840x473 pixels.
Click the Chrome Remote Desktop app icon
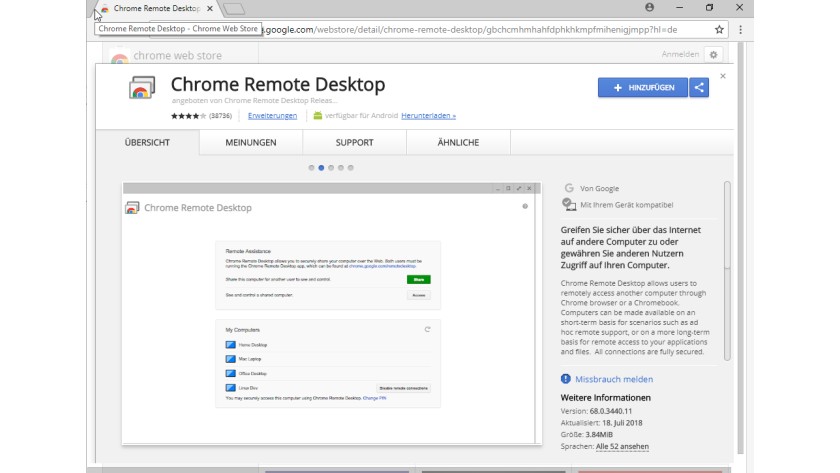(x=142, y=88)
